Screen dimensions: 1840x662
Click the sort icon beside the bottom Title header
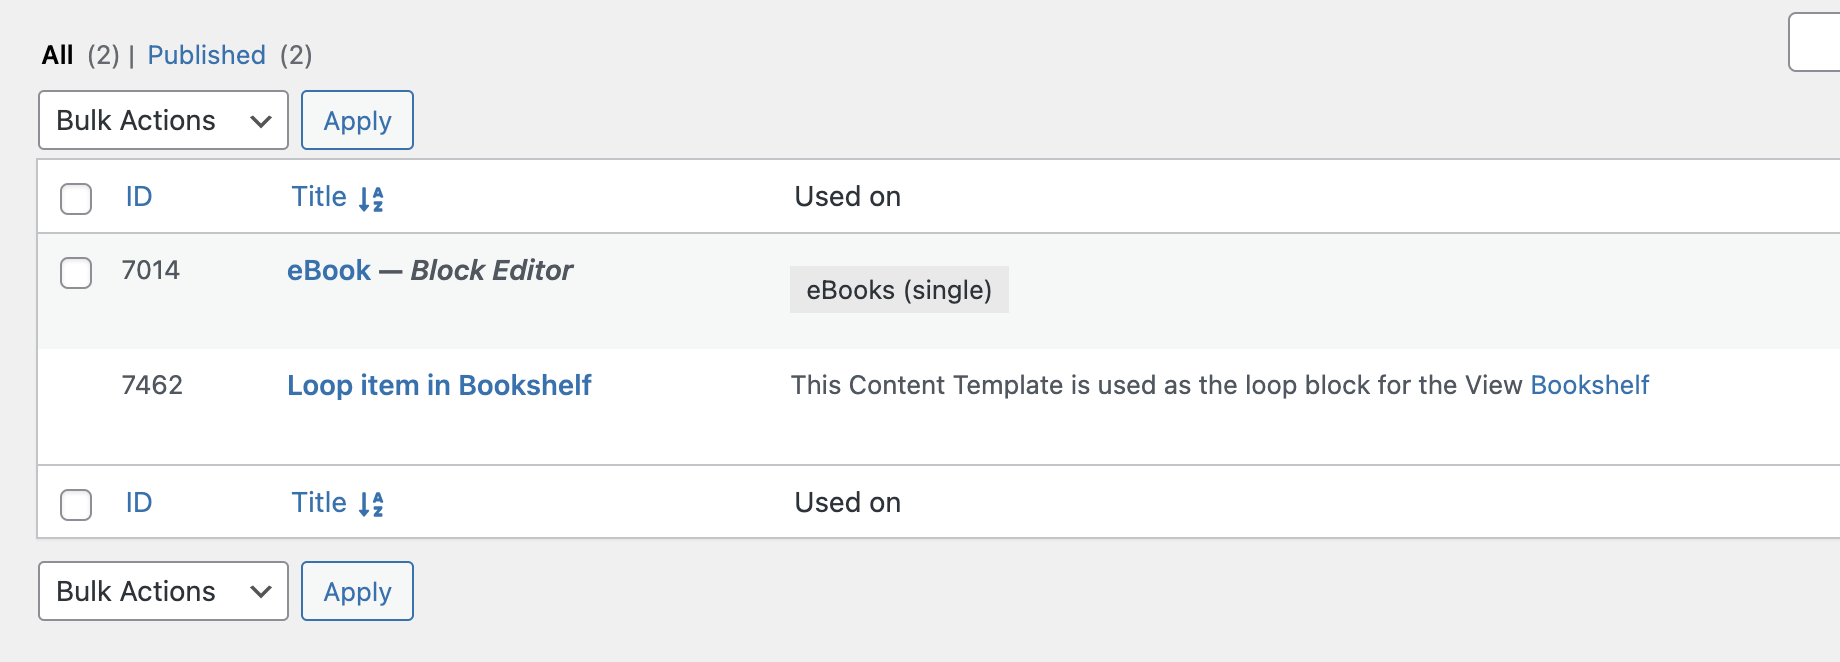pos(371,505)
